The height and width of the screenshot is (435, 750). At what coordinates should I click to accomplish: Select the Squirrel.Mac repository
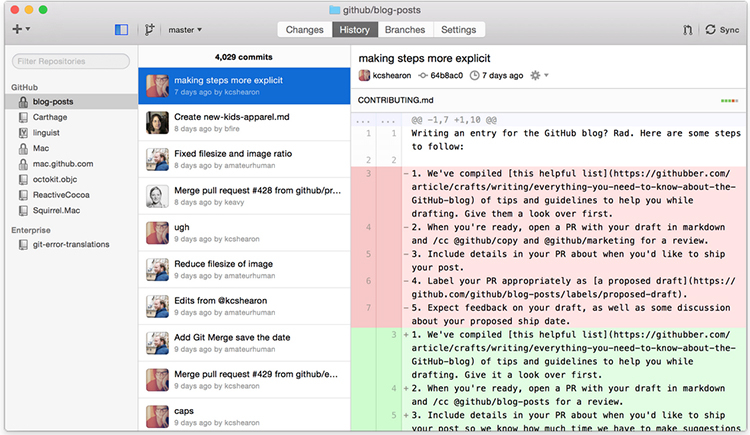click(x=71, y=211)
